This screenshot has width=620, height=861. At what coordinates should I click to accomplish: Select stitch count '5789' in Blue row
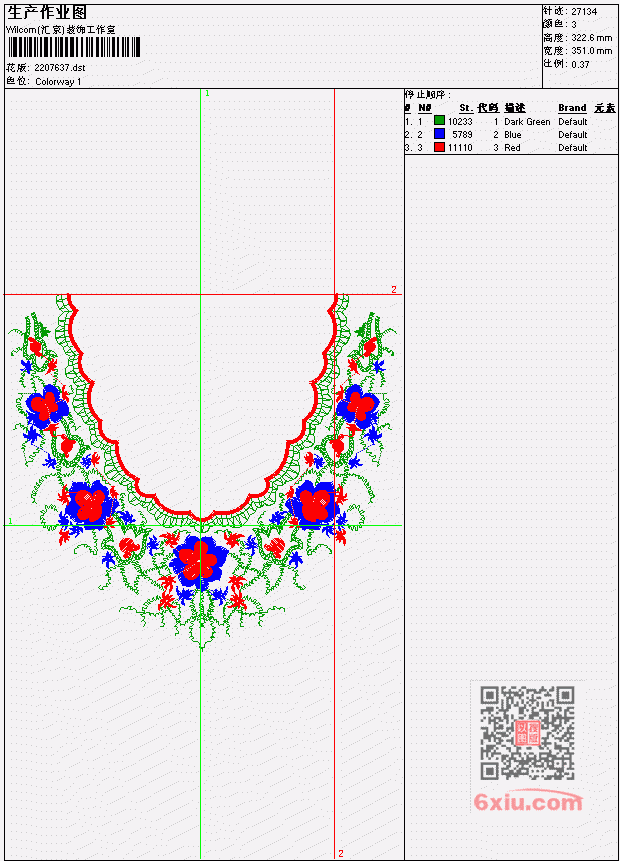coord(462,135)
